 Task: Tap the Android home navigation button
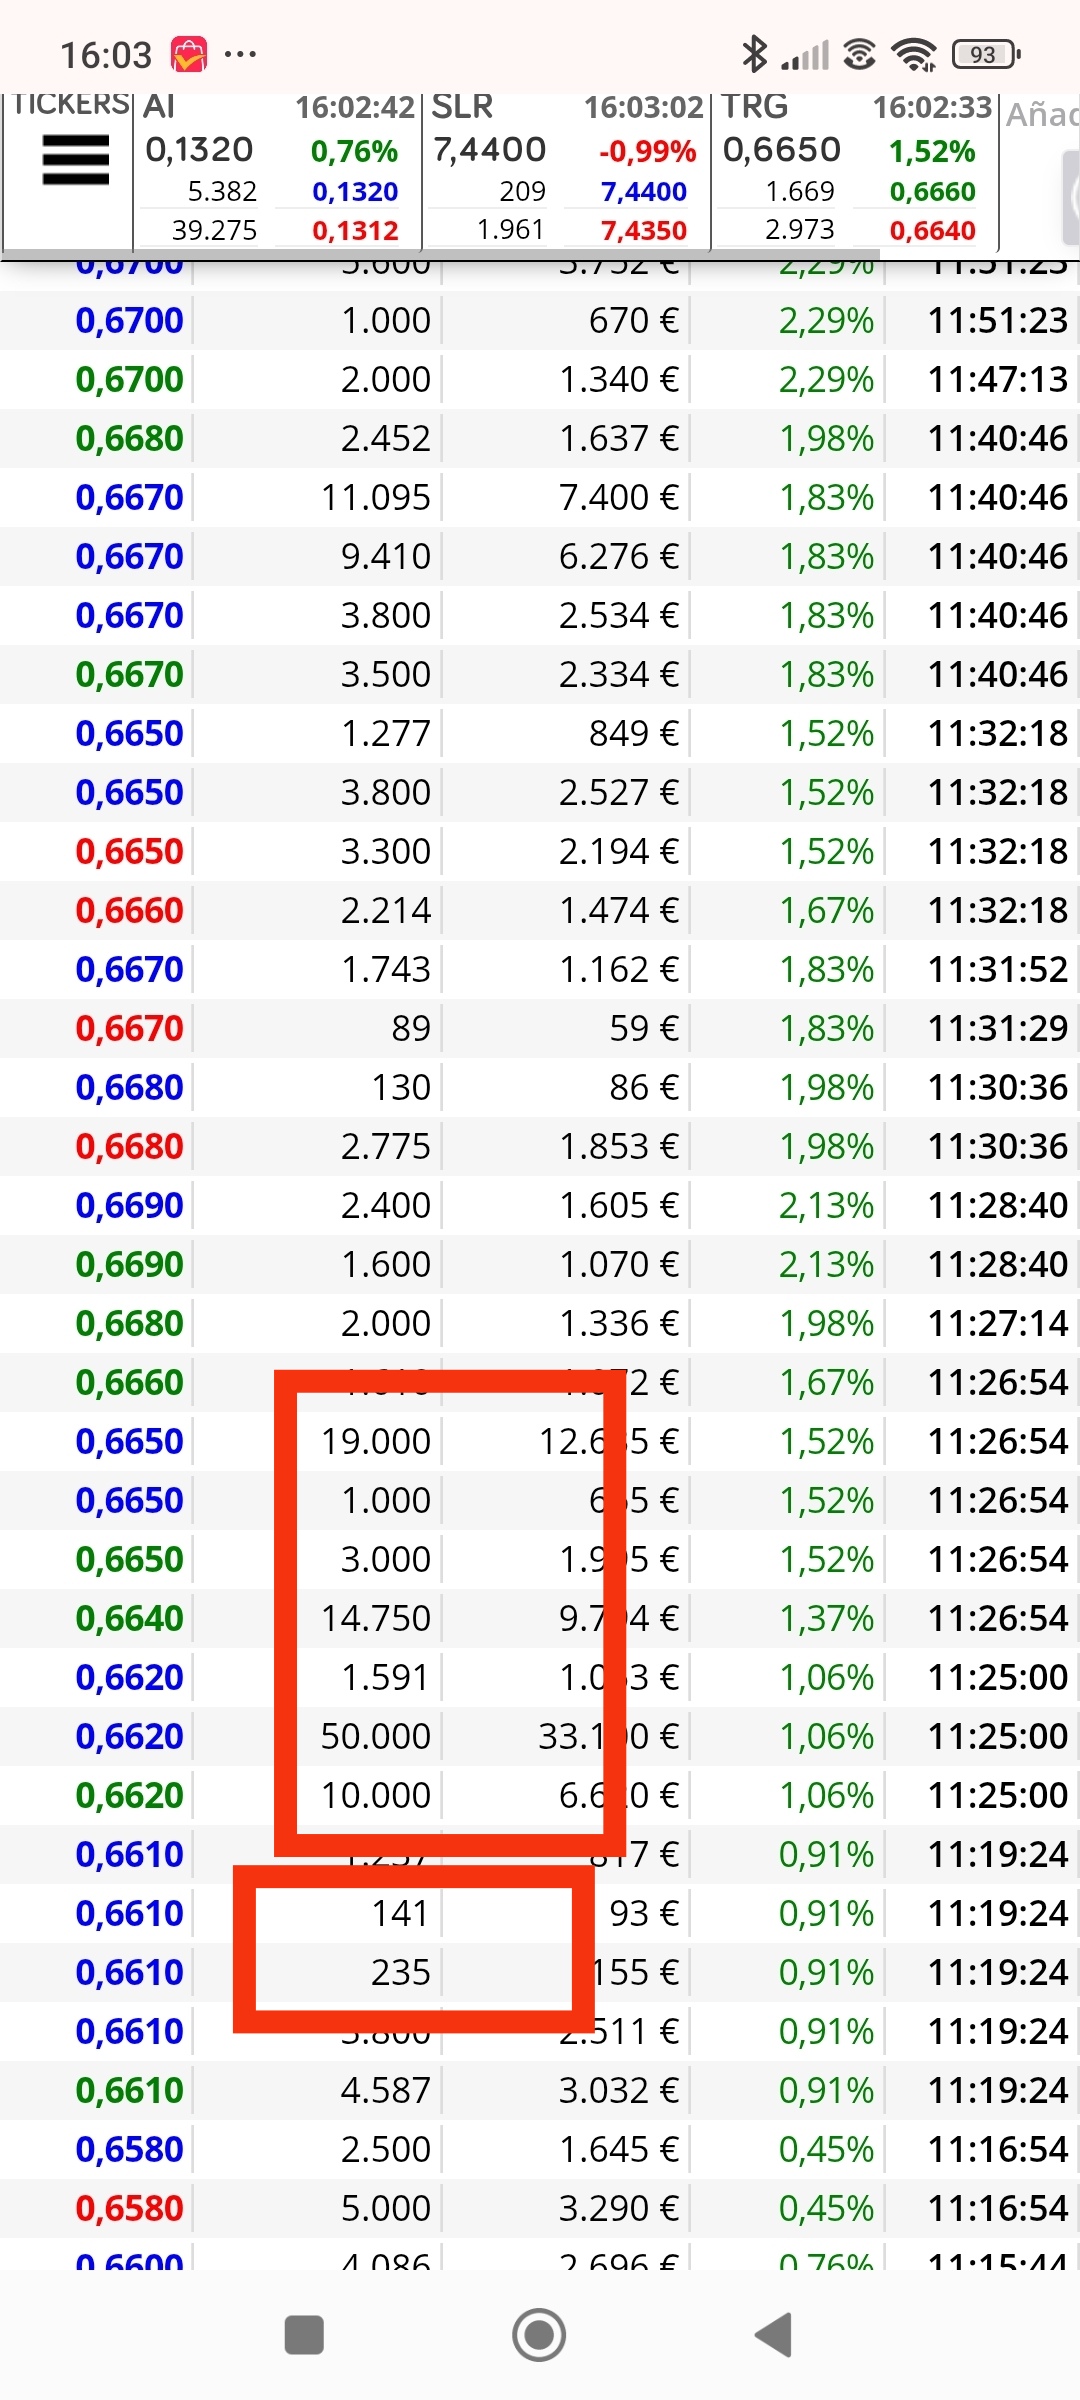coord(539,2335)
